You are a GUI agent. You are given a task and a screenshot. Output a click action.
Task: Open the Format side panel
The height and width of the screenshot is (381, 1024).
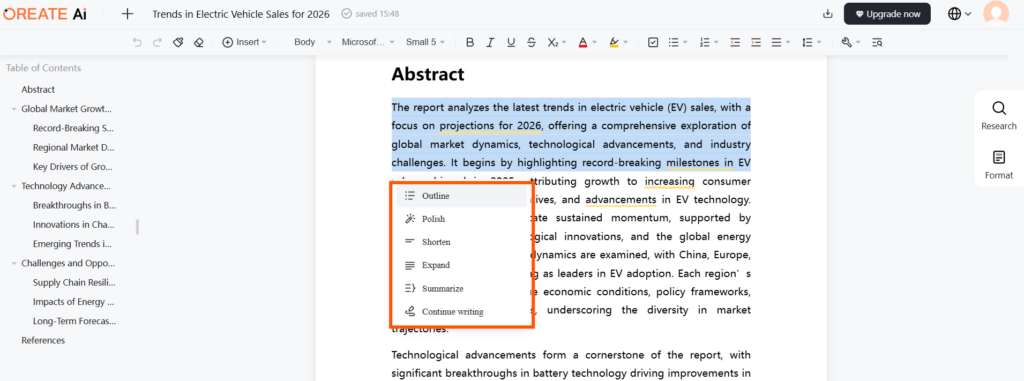coord(999,165)
